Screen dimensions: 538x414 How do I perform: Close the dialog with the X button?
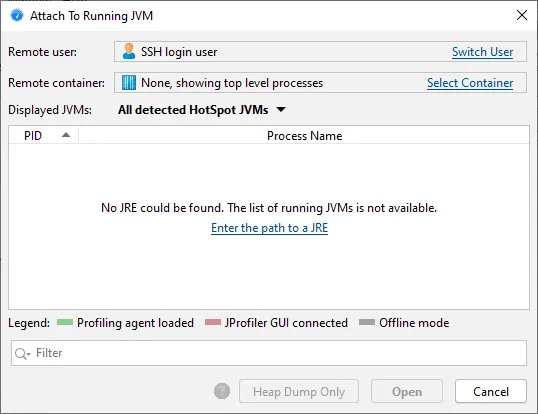tap(522, 15)
